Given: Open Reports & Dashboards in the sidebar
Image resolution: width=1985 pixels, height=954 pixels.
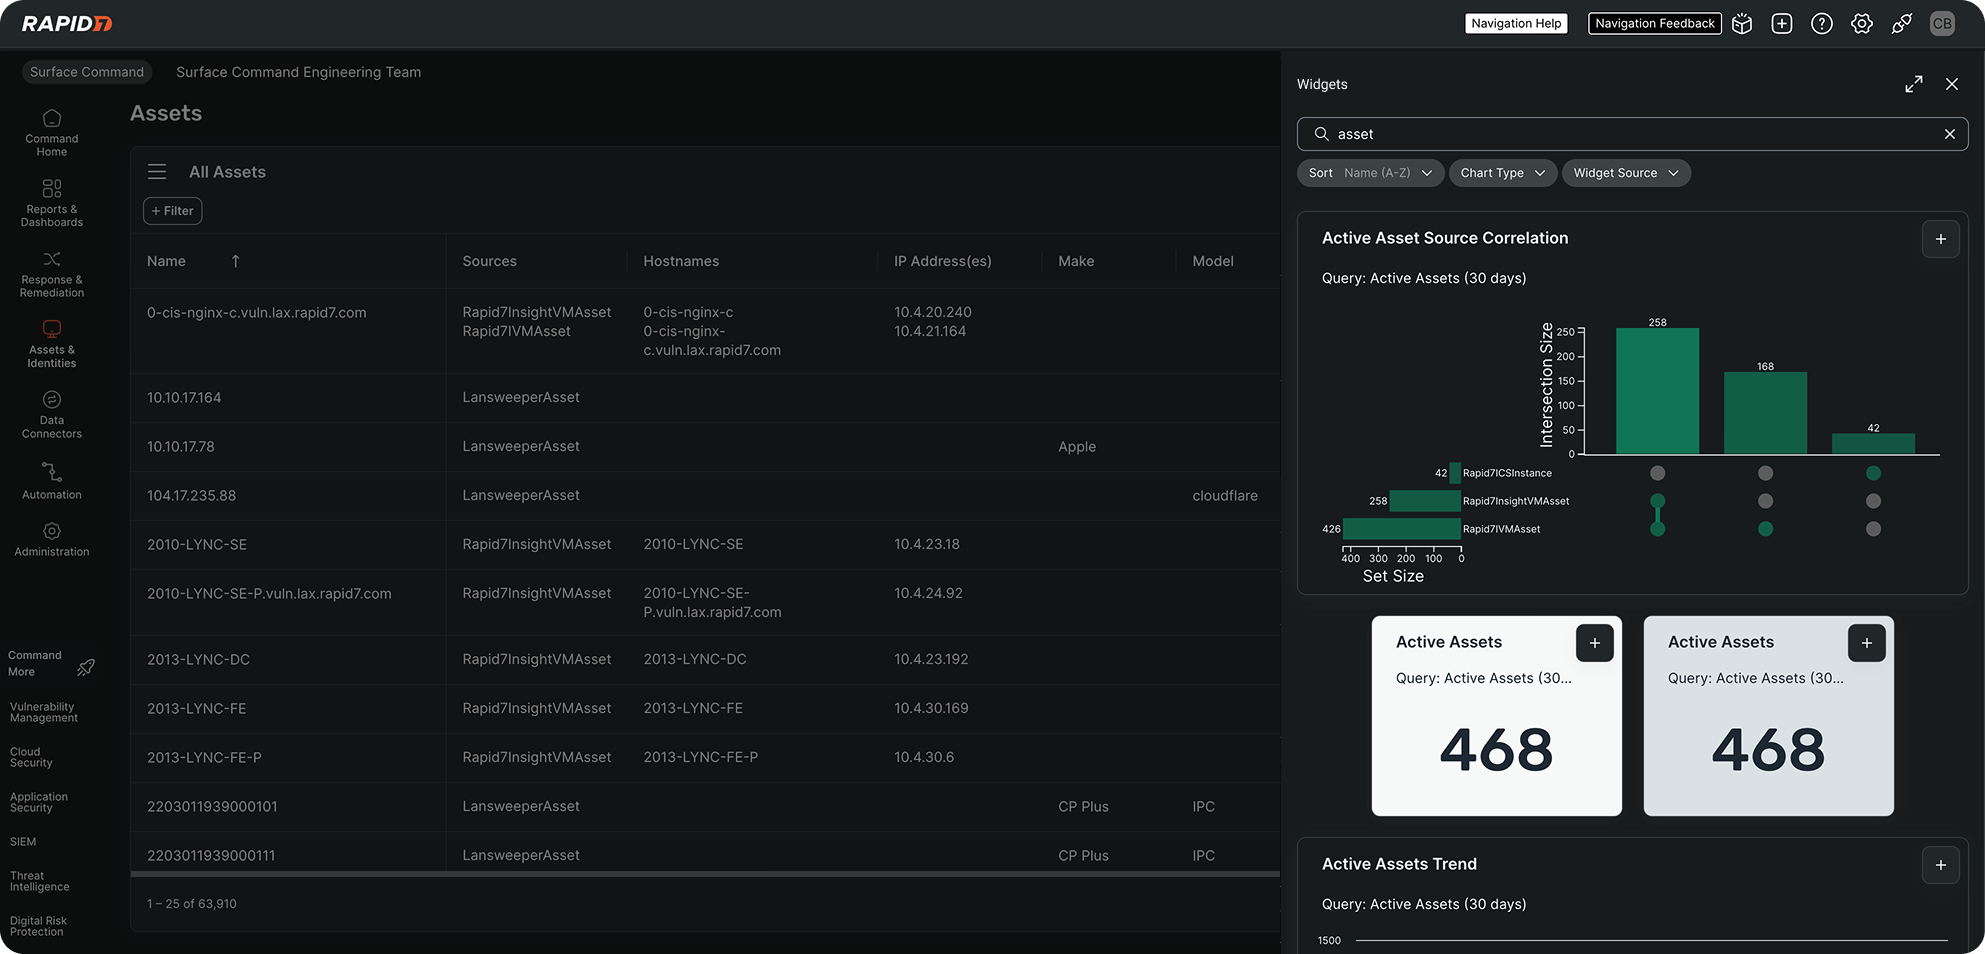Looking at the screenshot, I should pyautogui.click(x=52, y=203).
